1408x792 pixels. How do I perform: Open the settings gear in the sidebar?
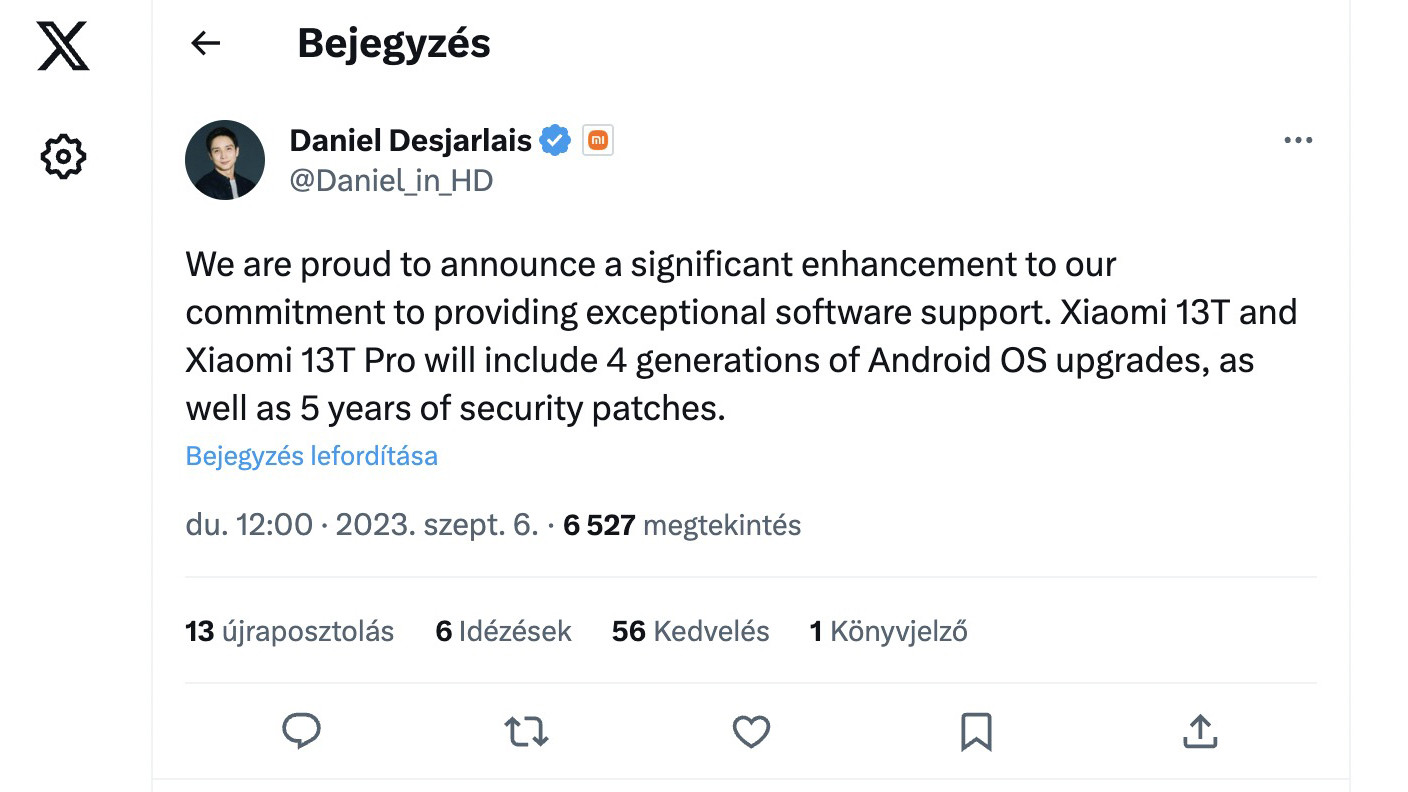click(63, 156)
